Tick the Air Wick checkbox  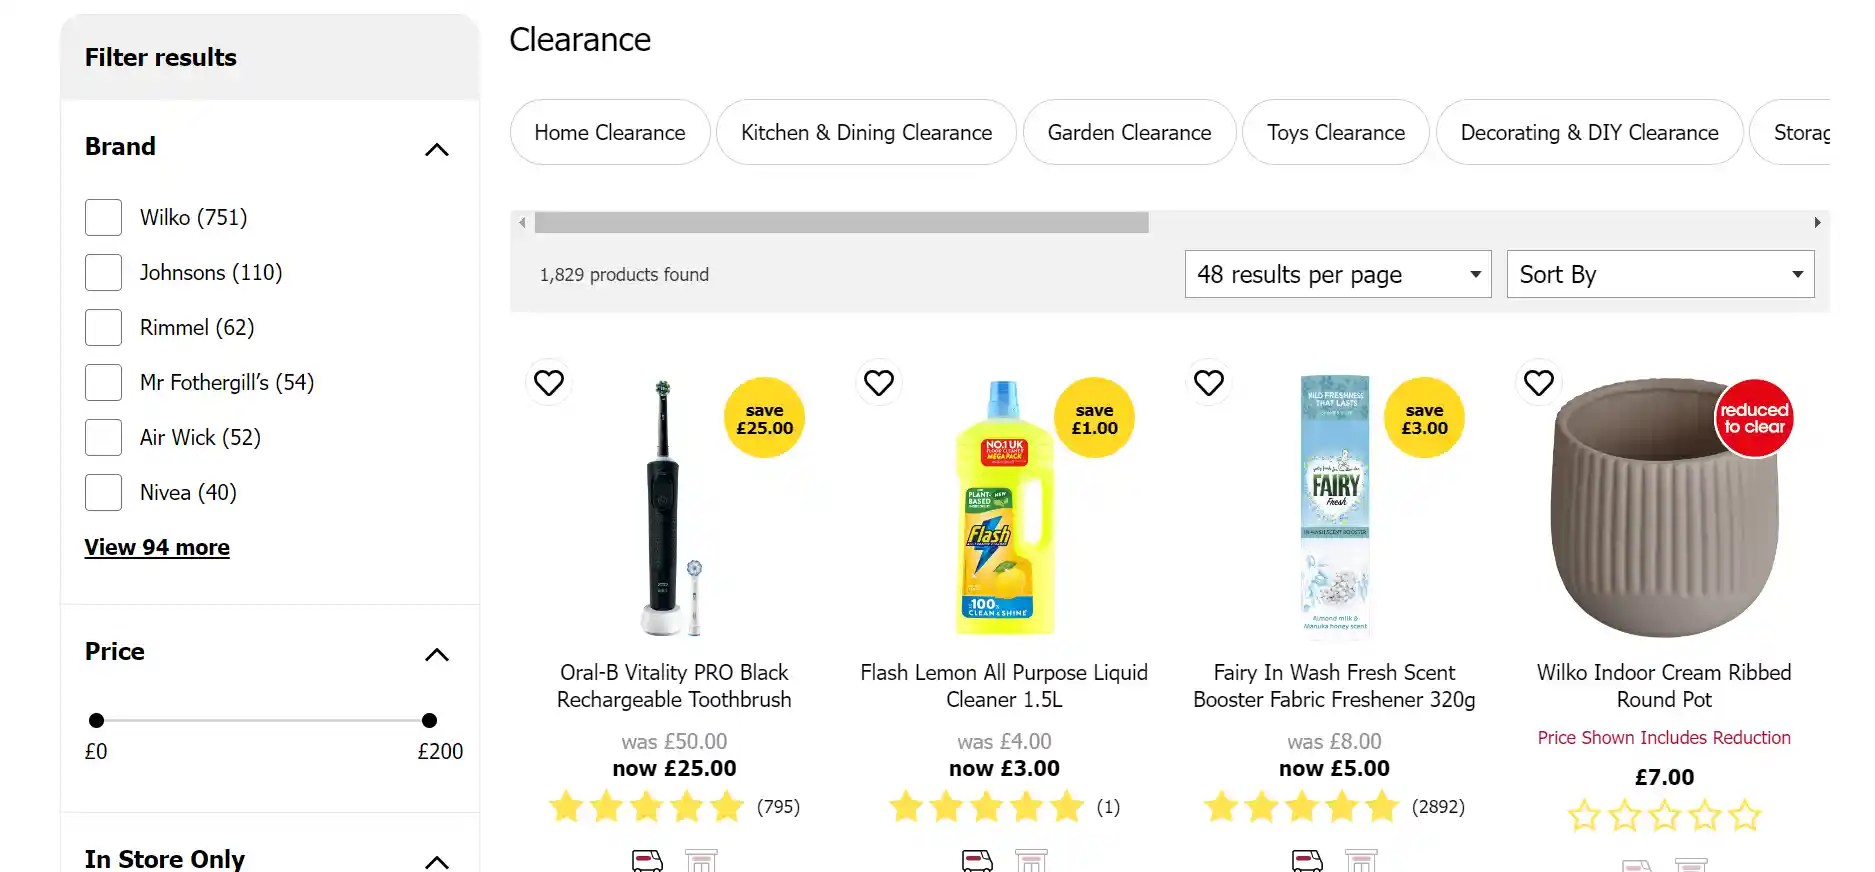tap(103, 437)
